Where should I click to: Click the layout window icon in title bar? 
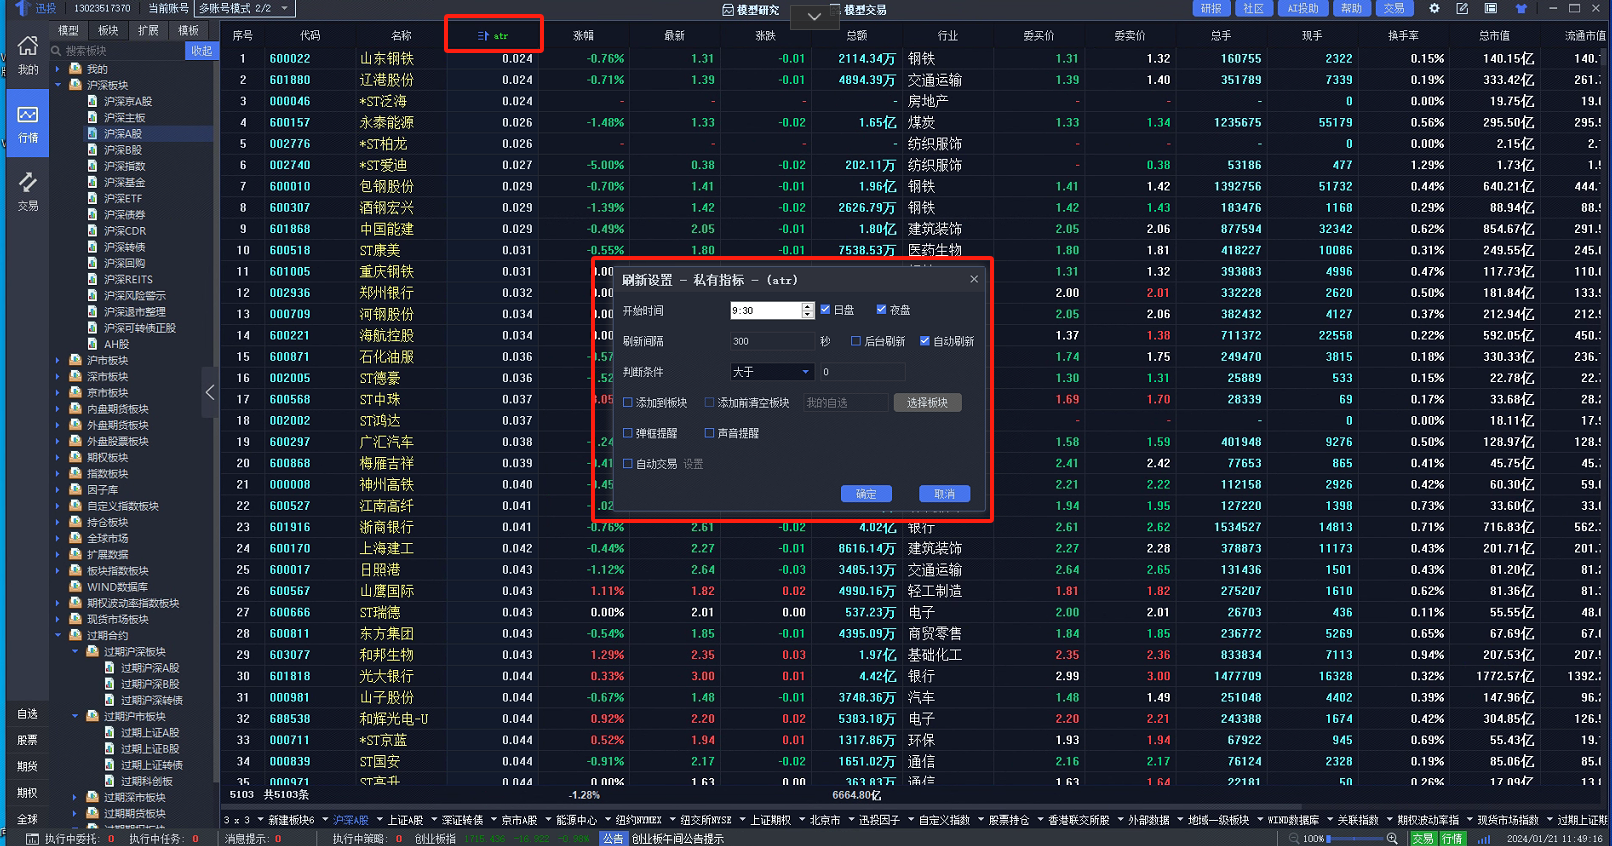(x=1490, y=8)
